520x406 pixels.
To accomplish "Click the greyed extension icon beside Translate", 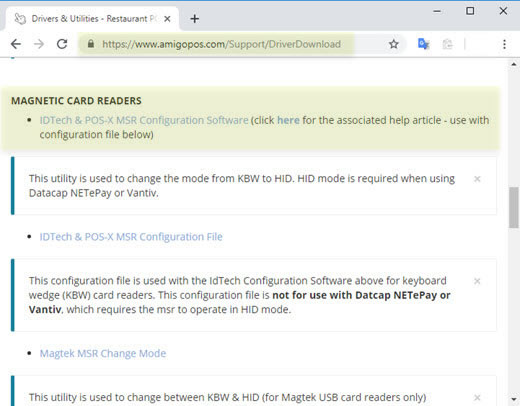I will click(x=447, y=44).
